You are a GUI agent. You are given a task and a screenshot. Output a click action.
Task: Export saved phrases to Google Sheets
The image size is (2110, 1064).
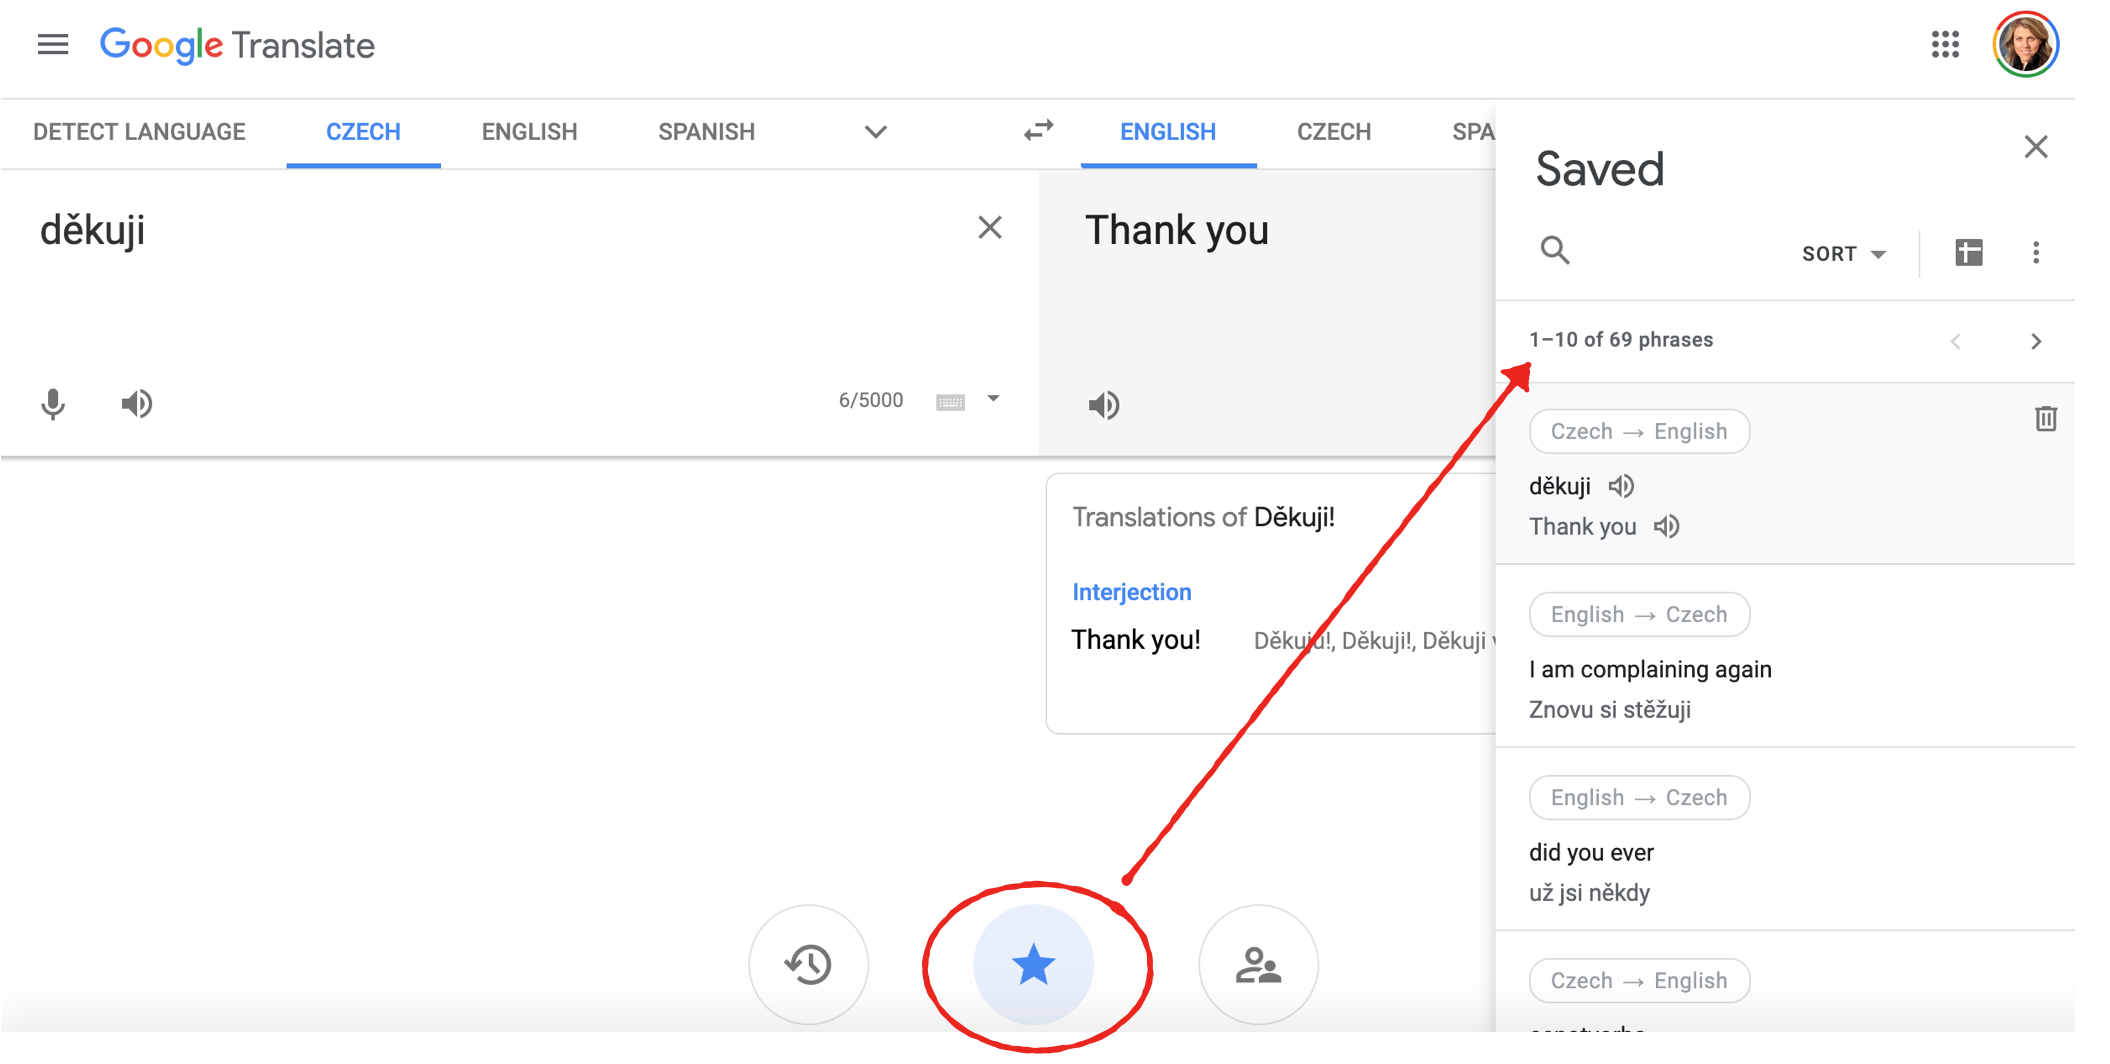pos(1968,253)
